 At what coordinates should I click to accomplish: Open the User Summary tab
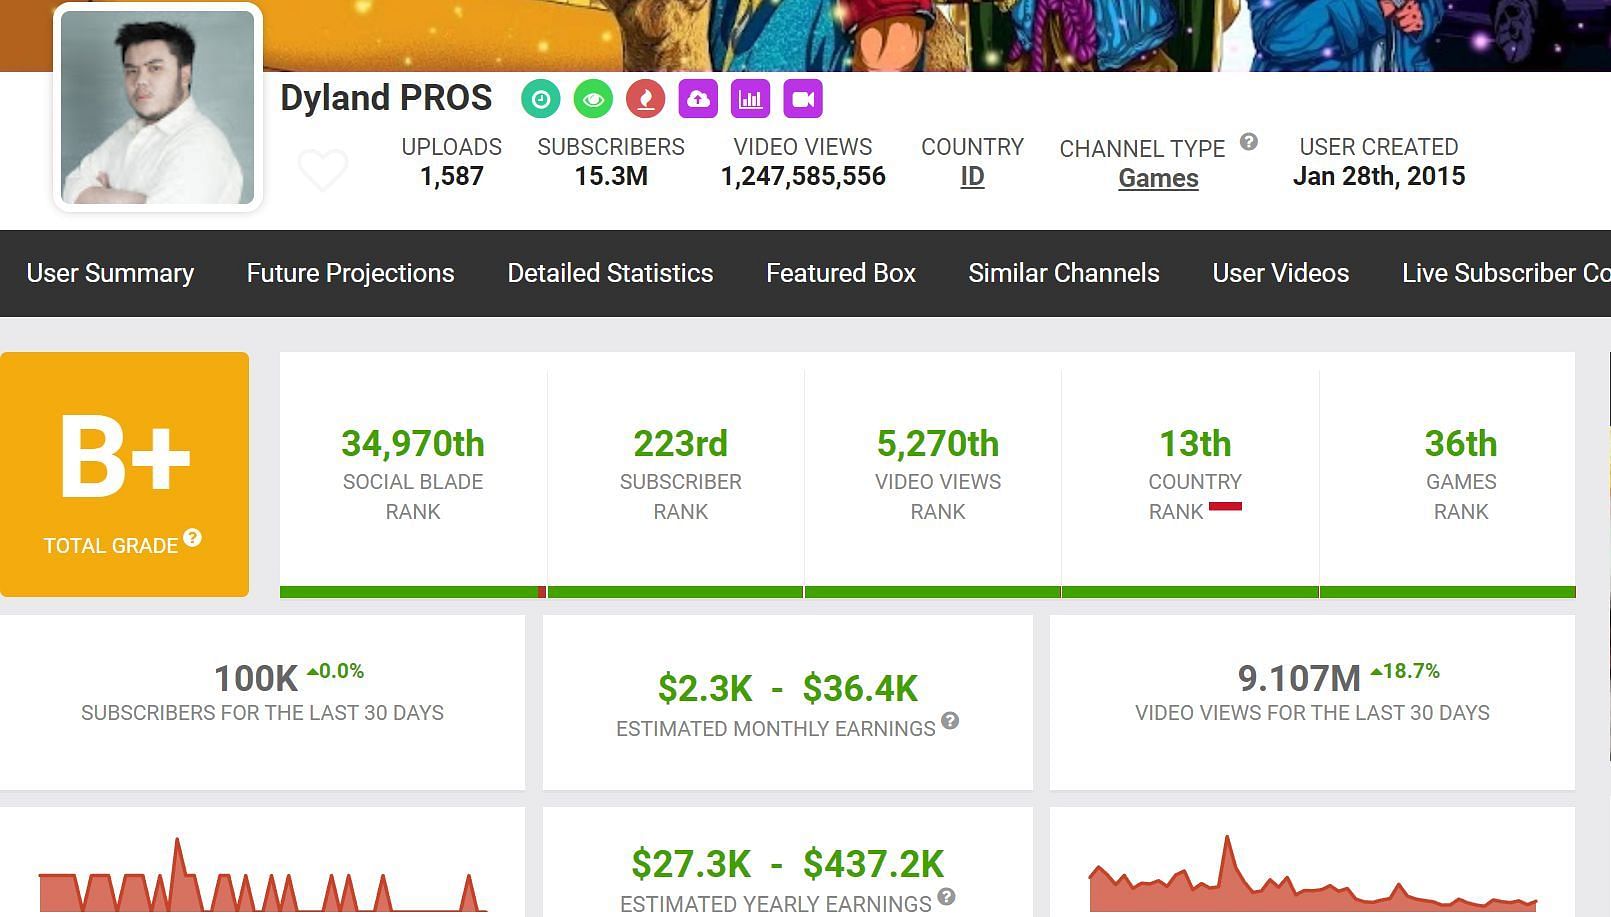tap(110, 273)
